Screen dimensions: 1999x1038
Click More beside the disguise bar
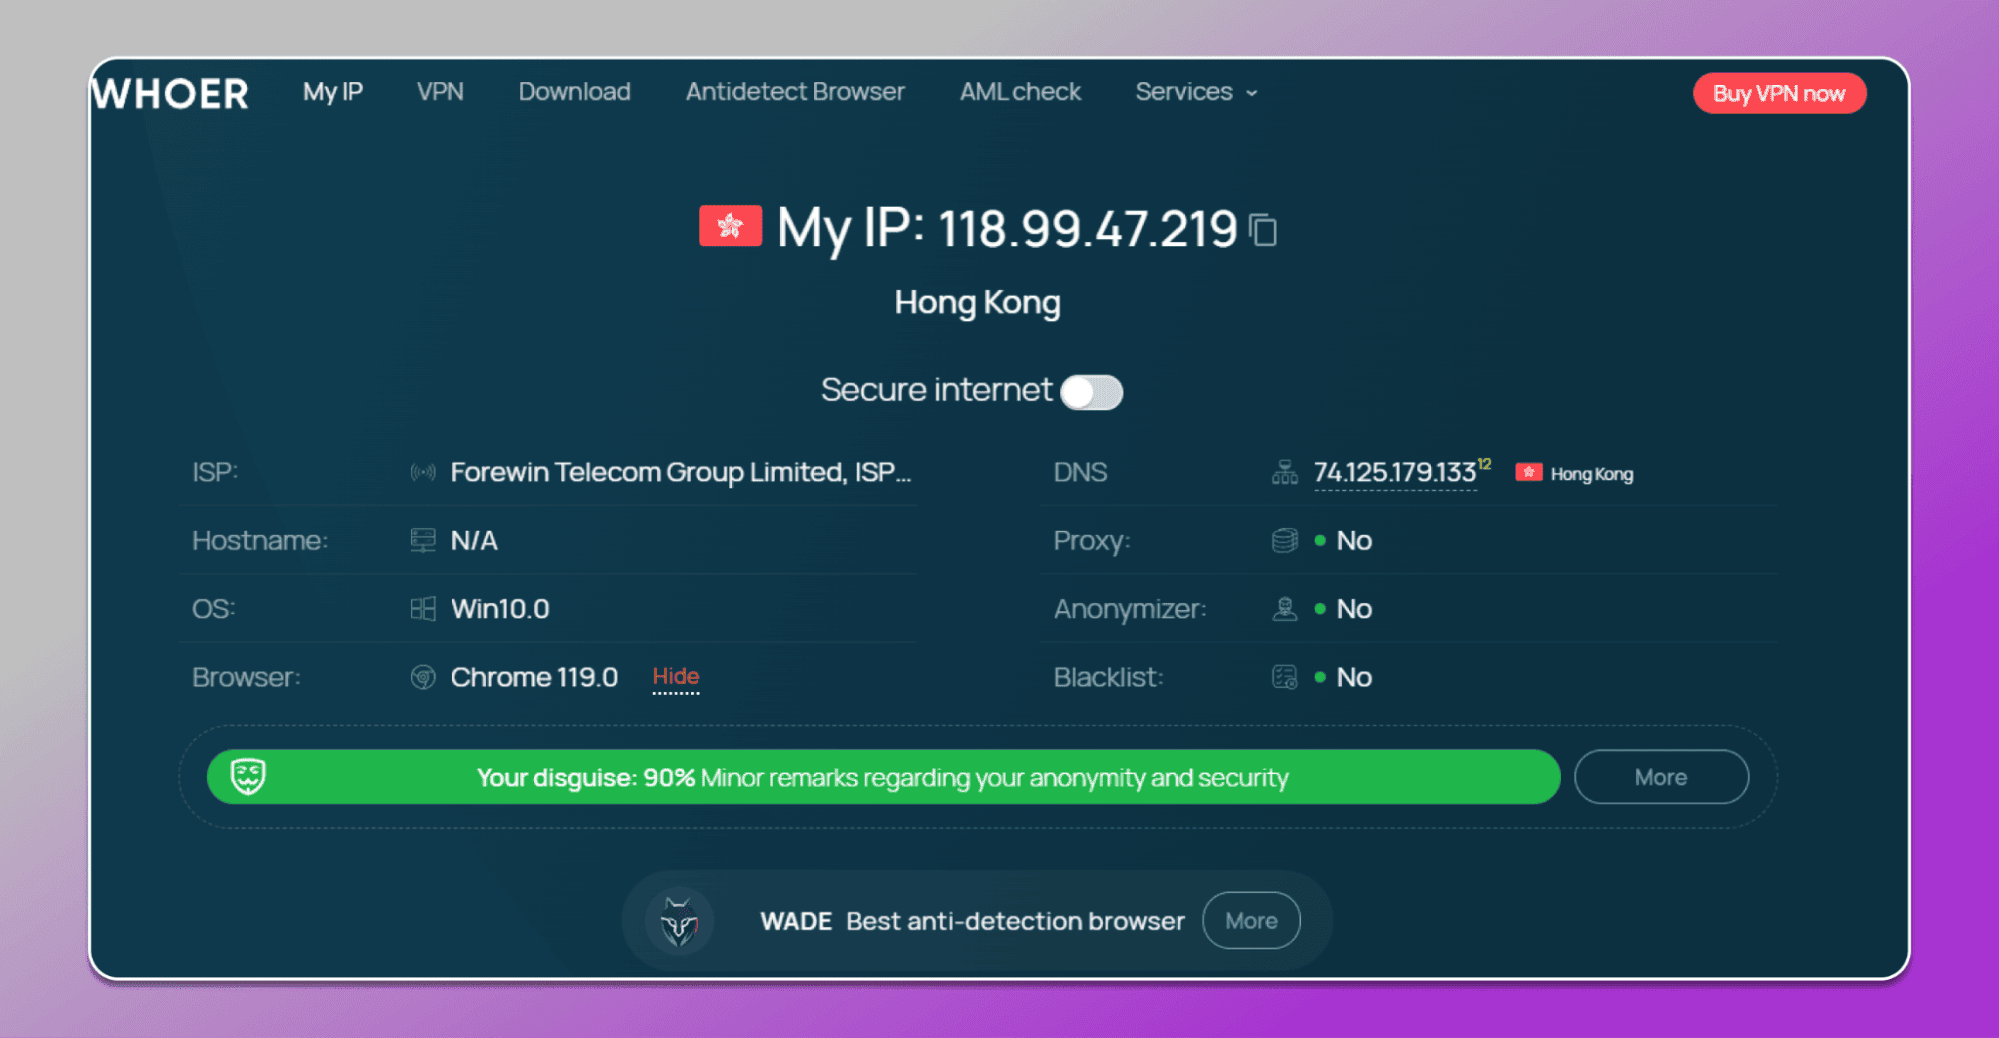[x=1661, y=777]
